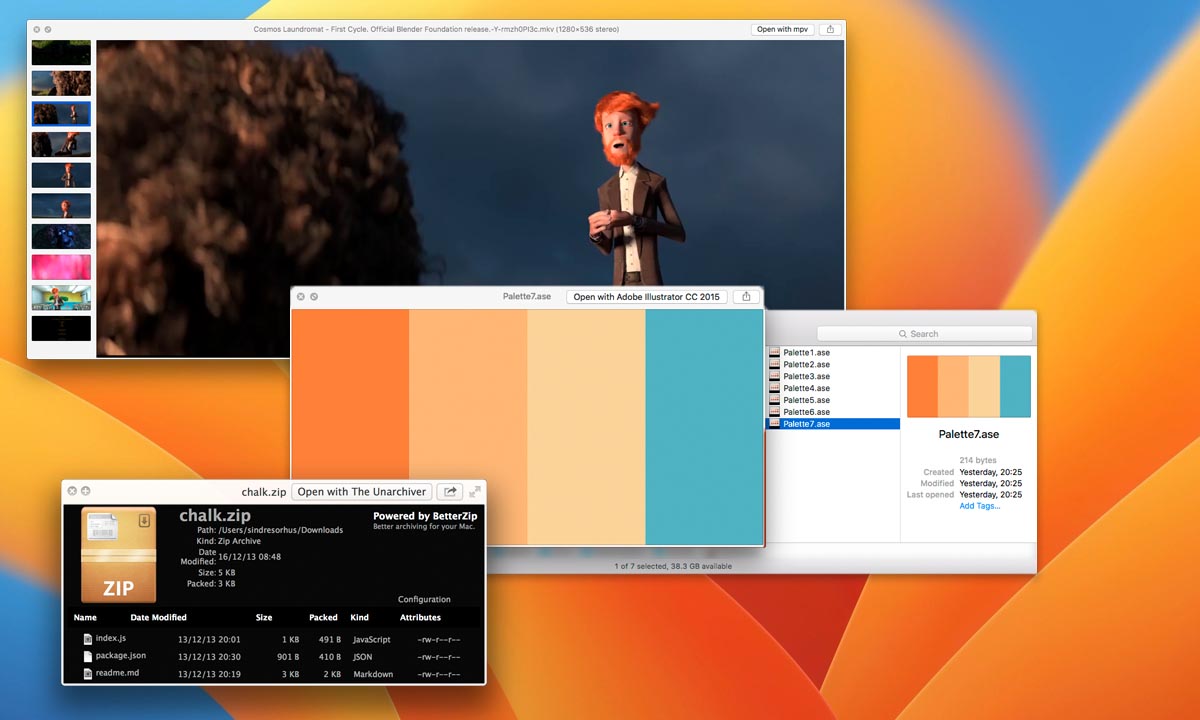The height and width of the screenshot is (720, 1200).
Task: Click the fullscreen arrows icon in chalk.zip window
Action: (x=475, y=492)
